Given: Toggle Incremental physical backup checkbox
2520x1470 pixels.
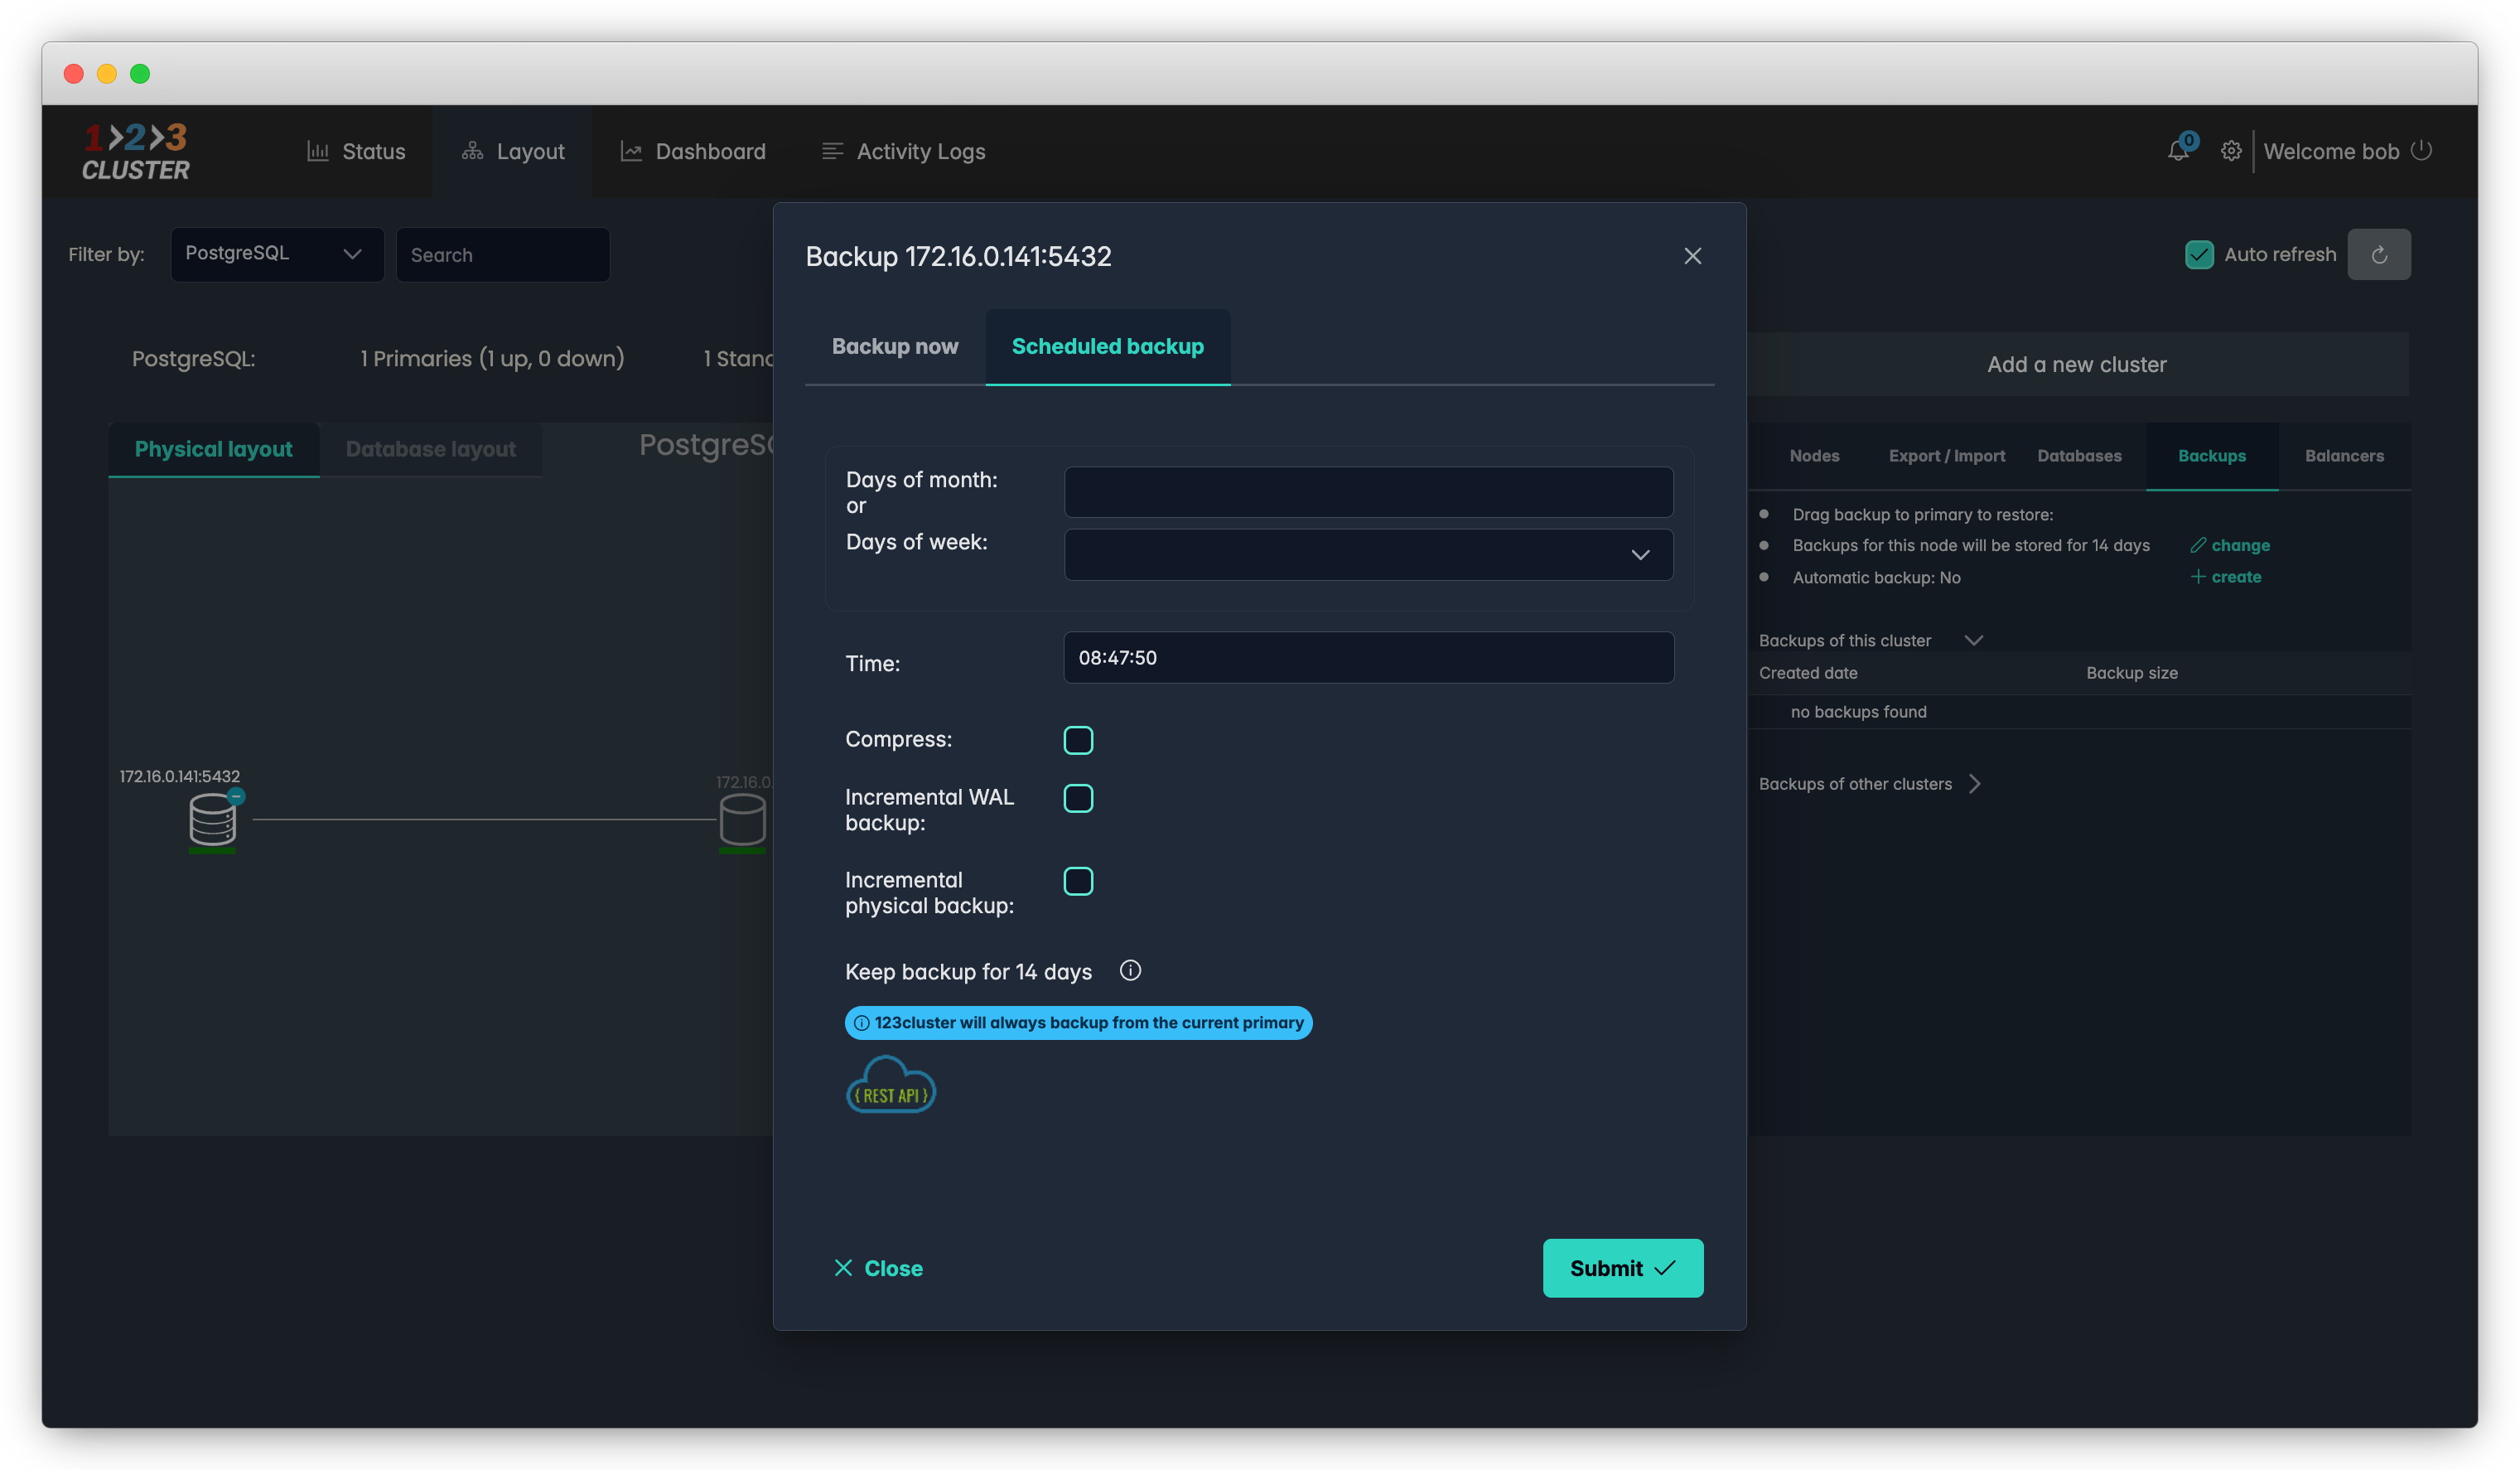Looking at the screenshot, I should pyautogui.click(x=1078, y=881).
